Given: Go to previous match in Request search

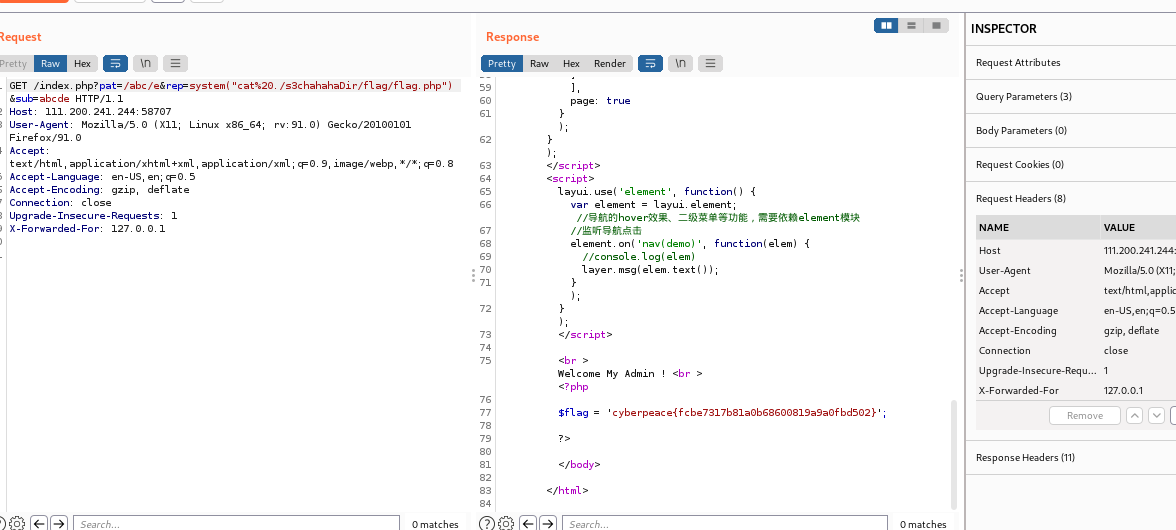Looking at the screenshot, I should [x=39, y=523].
